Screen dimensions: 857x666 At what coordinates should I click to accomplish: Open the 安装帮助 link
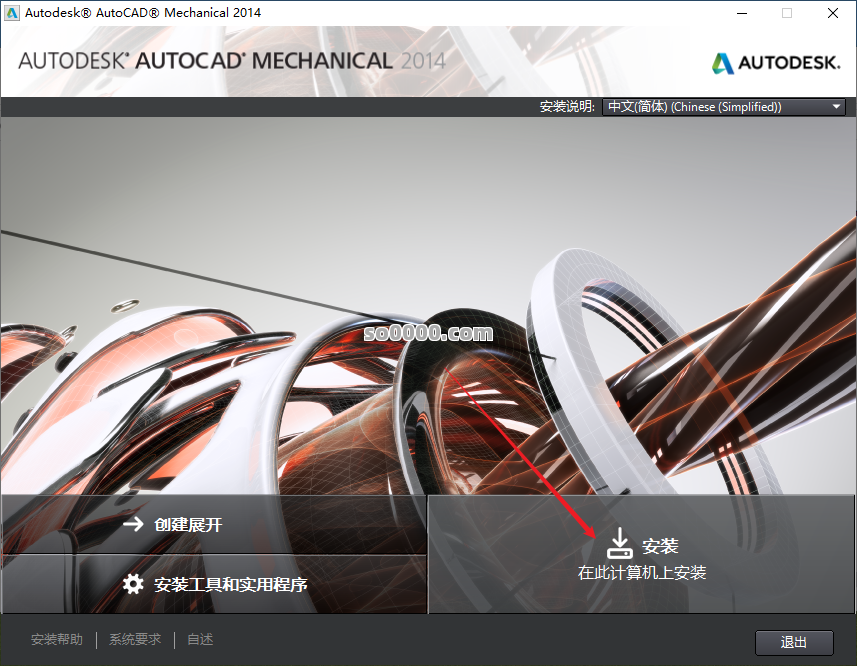point(57,640)
